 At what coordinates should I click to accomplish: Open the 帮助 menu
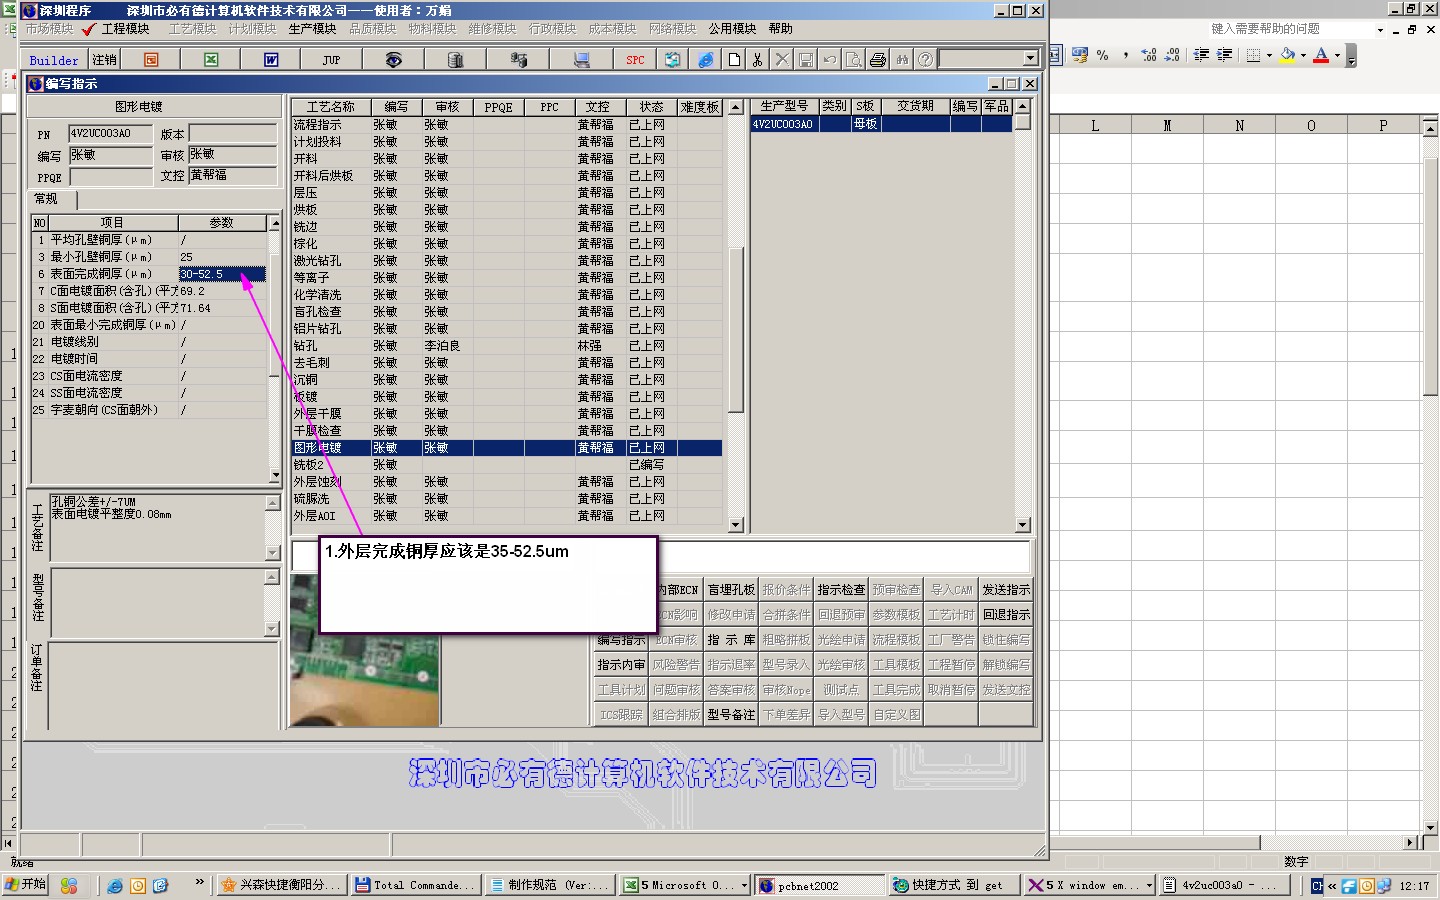tap(780, 29)
